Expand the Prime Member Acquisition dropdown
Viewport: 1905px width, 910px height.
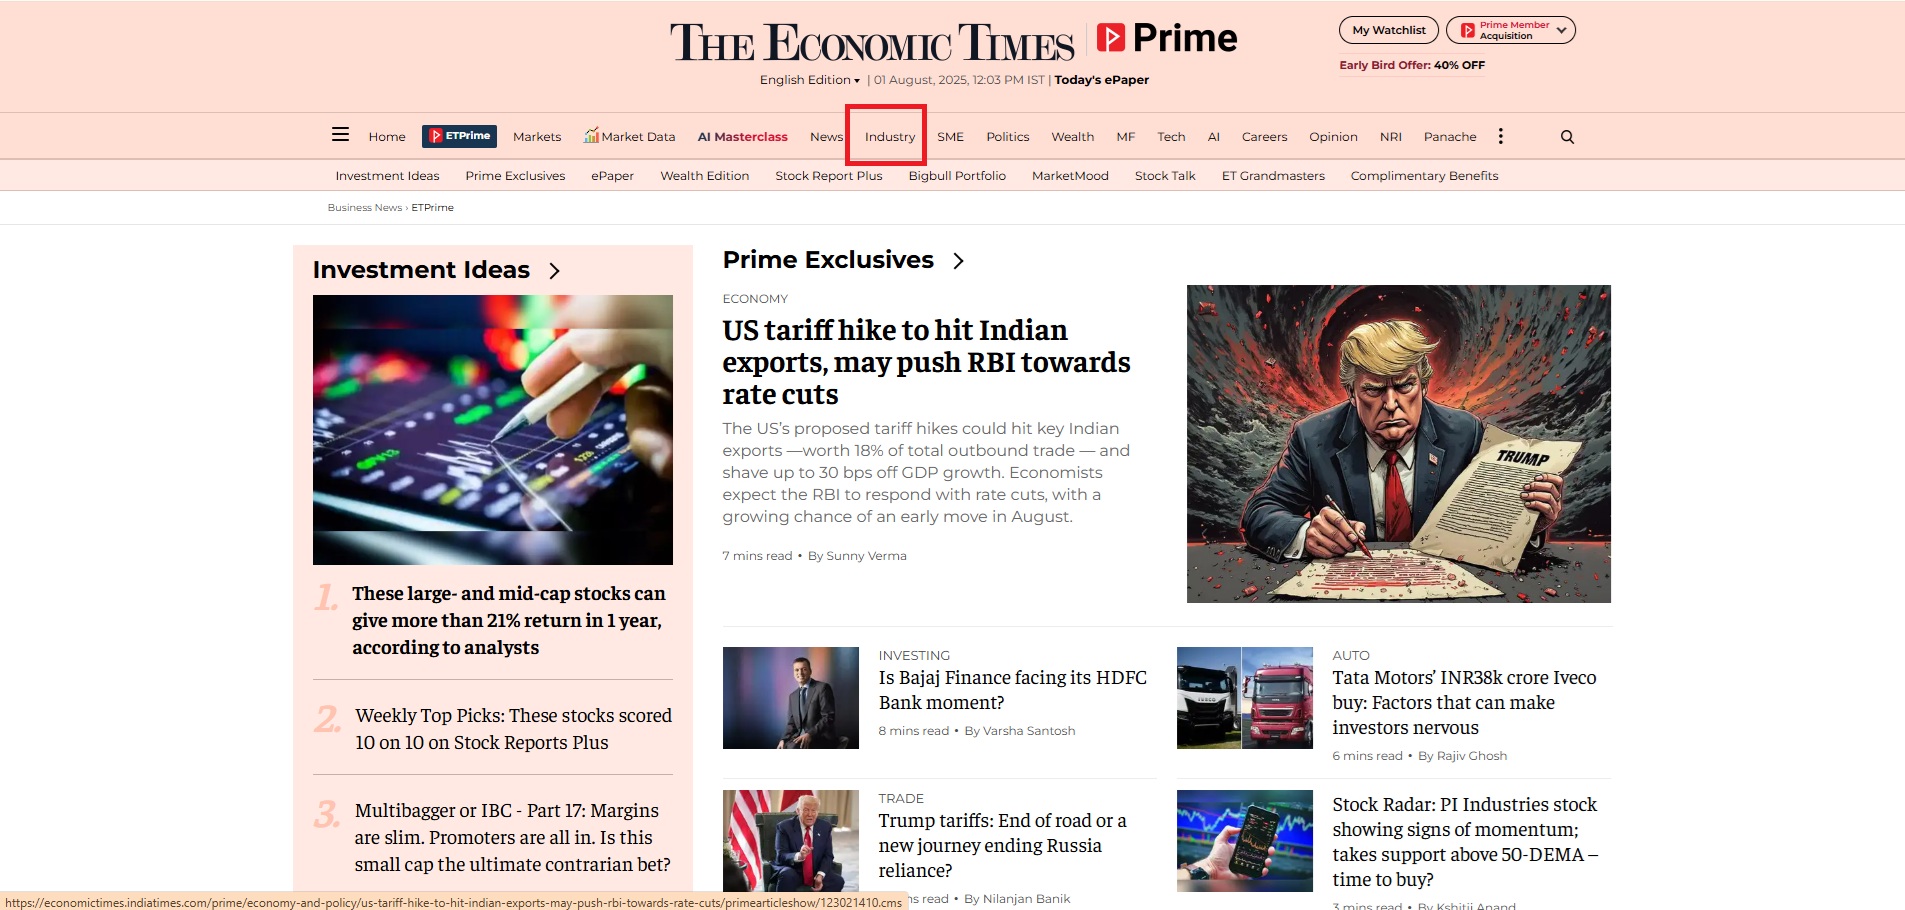1510,30
